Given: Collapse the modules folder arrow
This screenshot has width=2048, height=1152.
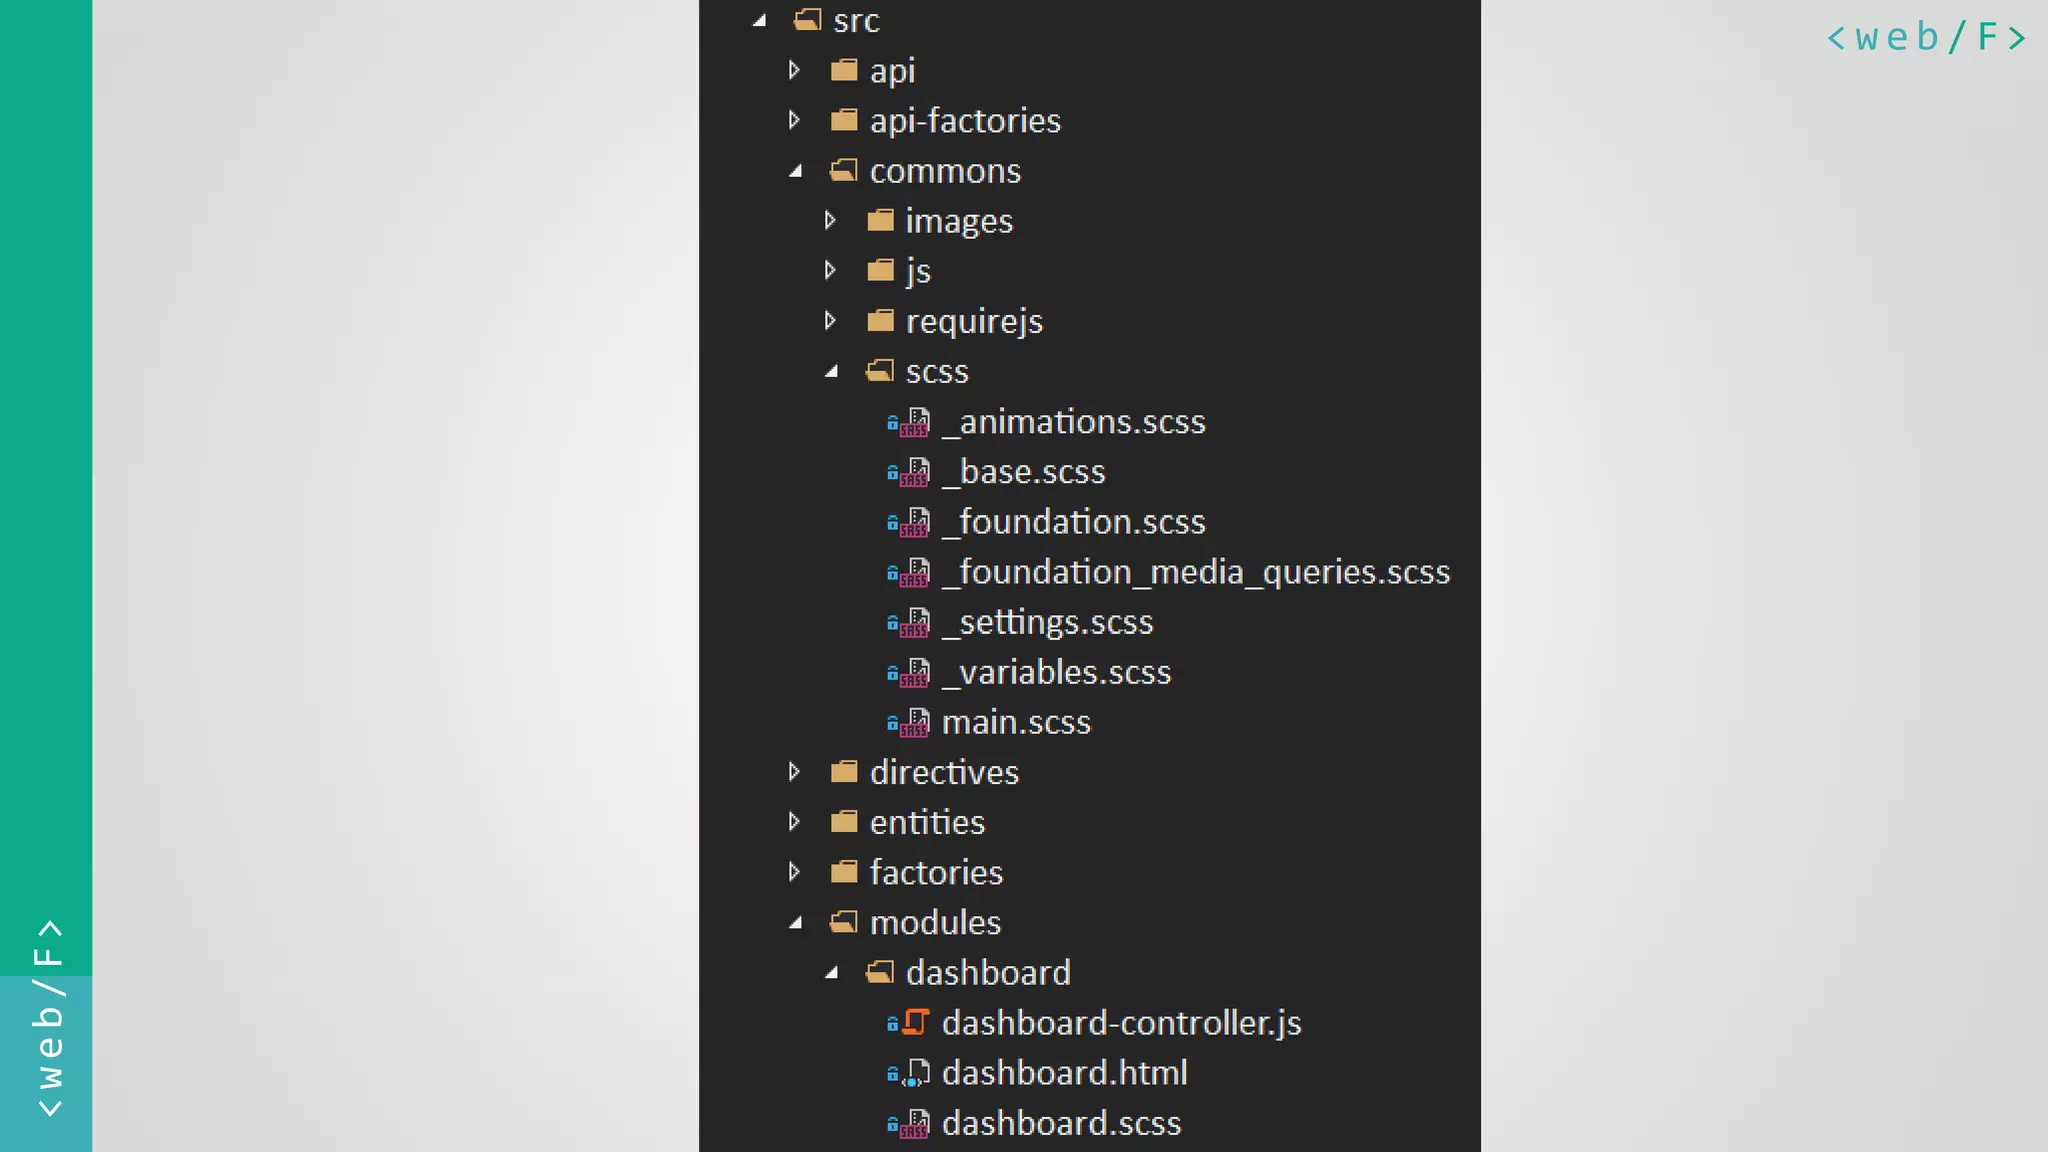Looking at the screenshot, I should click(x=796, y=923).
